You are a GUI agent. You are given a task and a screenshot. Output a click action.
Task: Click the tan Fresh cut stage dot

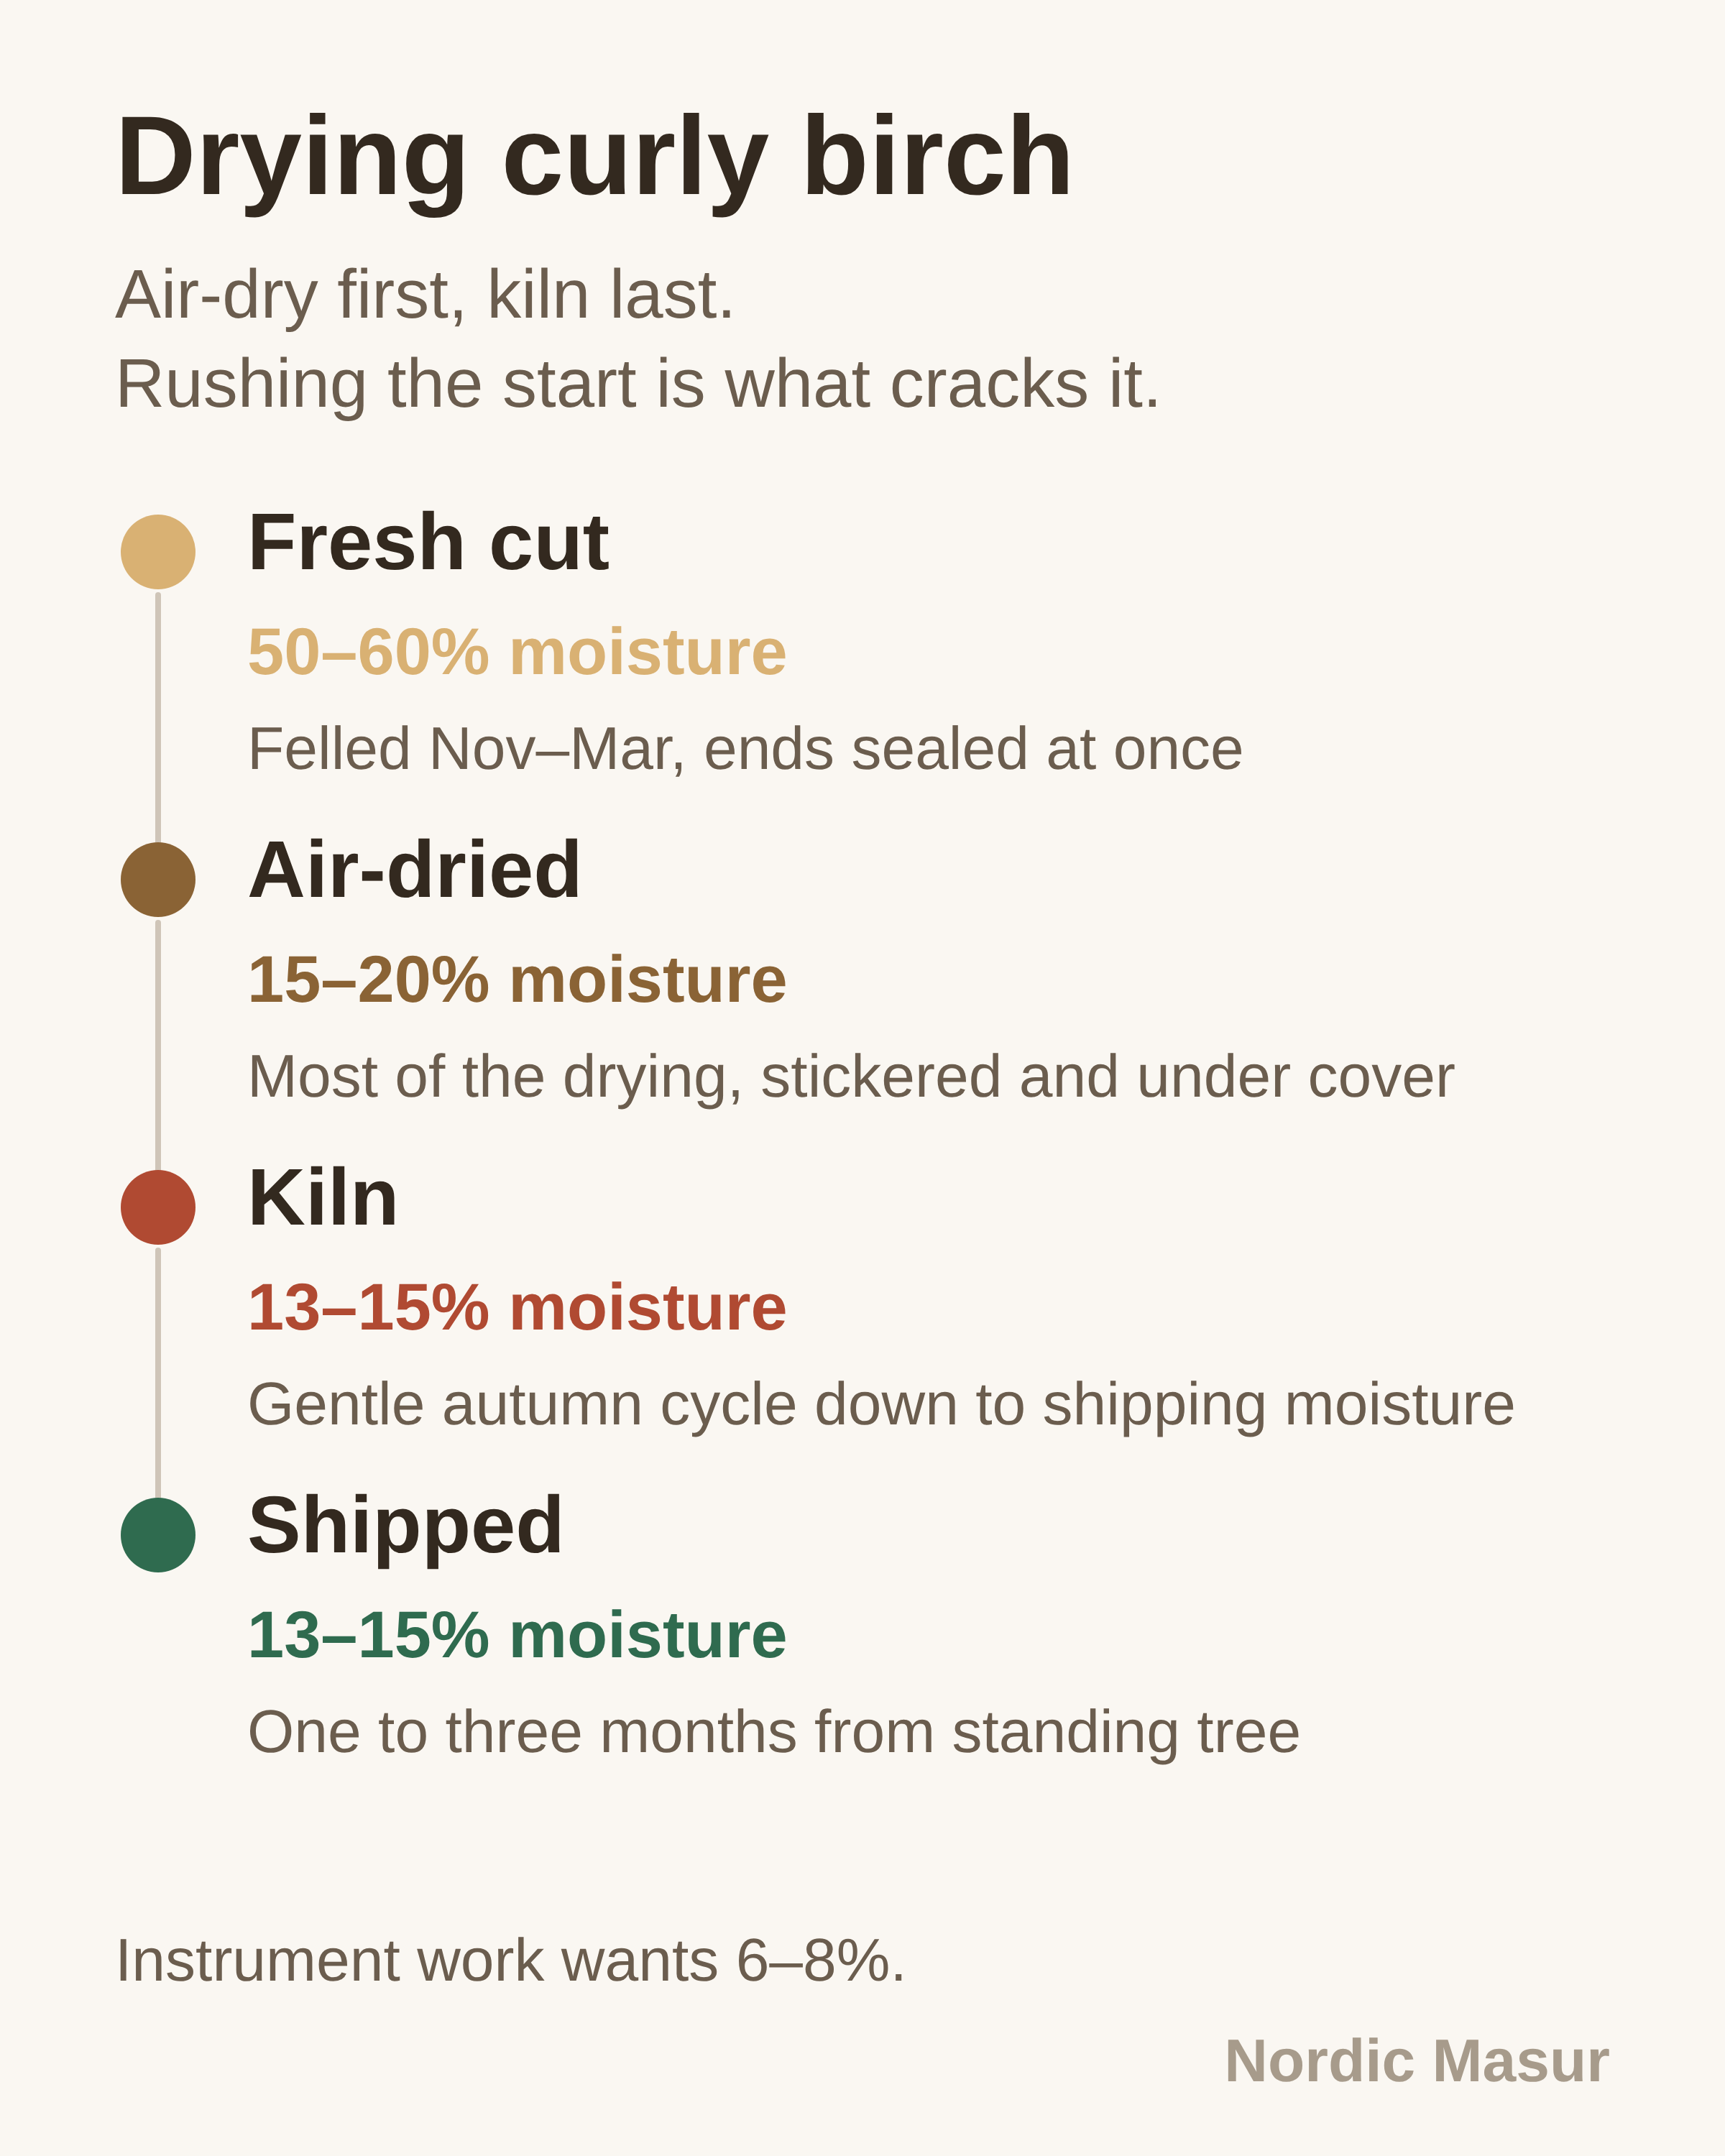(158, 552)
